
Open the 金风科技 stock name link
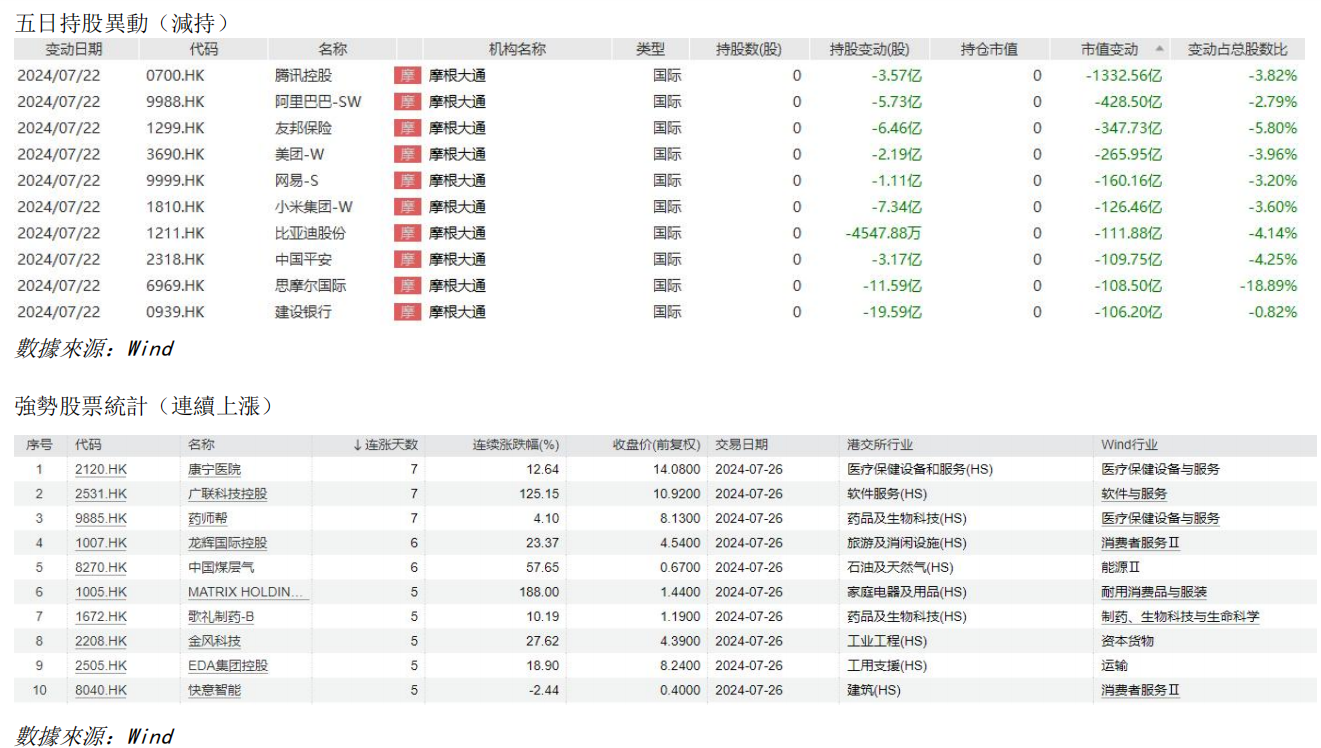pos(214,641)
